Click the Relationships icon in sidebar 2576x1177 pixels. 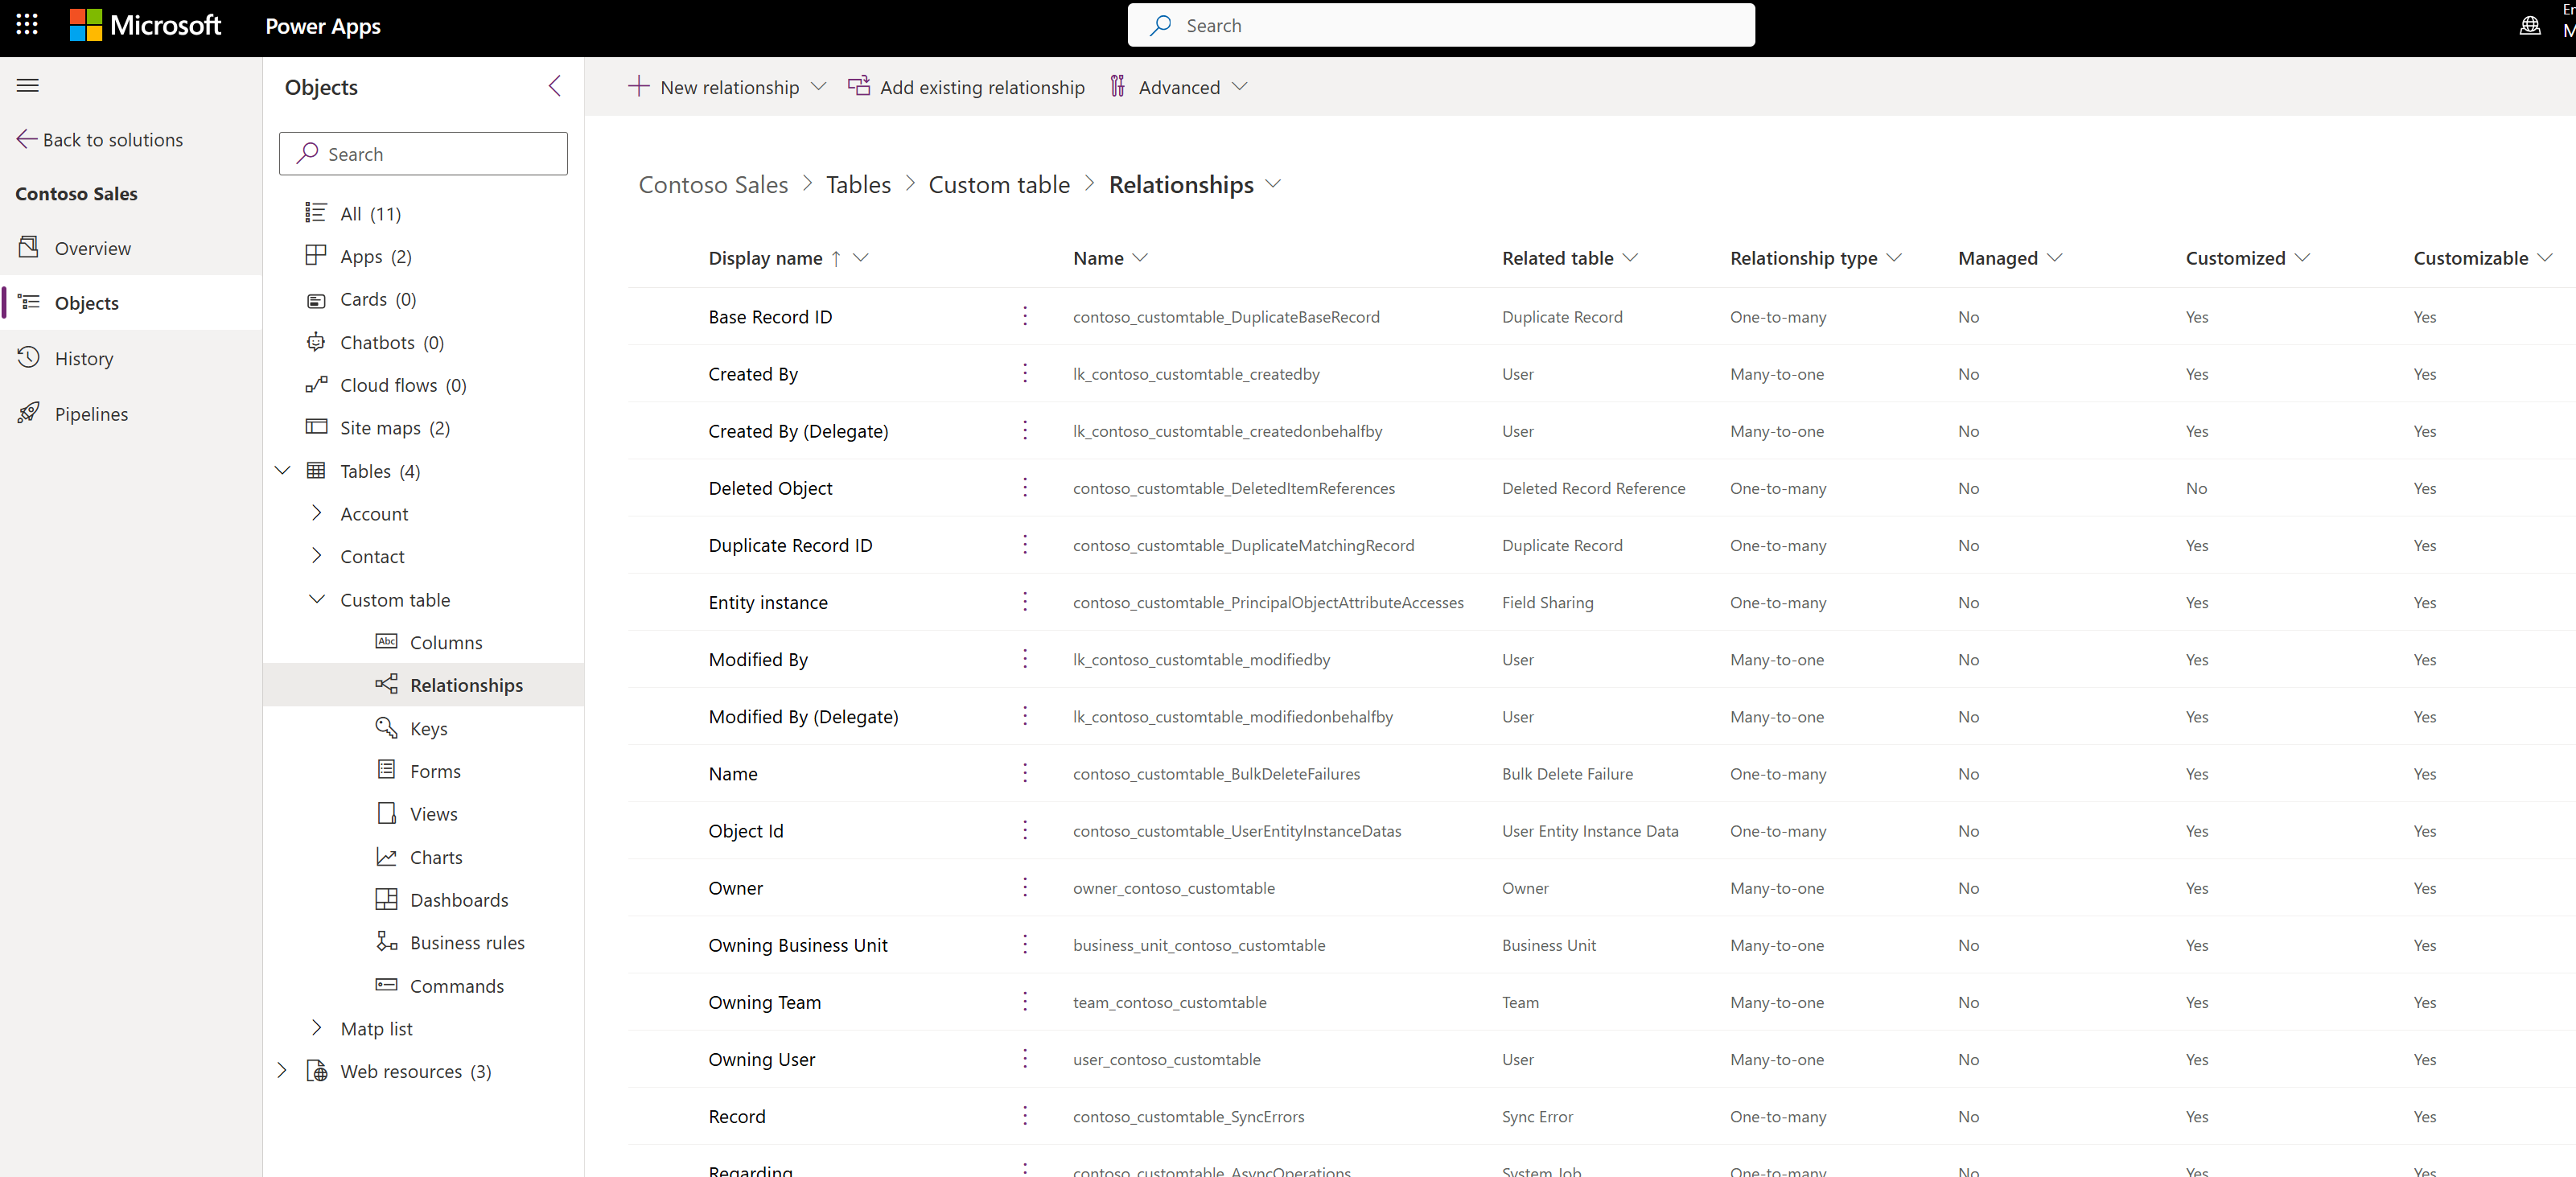386,684
